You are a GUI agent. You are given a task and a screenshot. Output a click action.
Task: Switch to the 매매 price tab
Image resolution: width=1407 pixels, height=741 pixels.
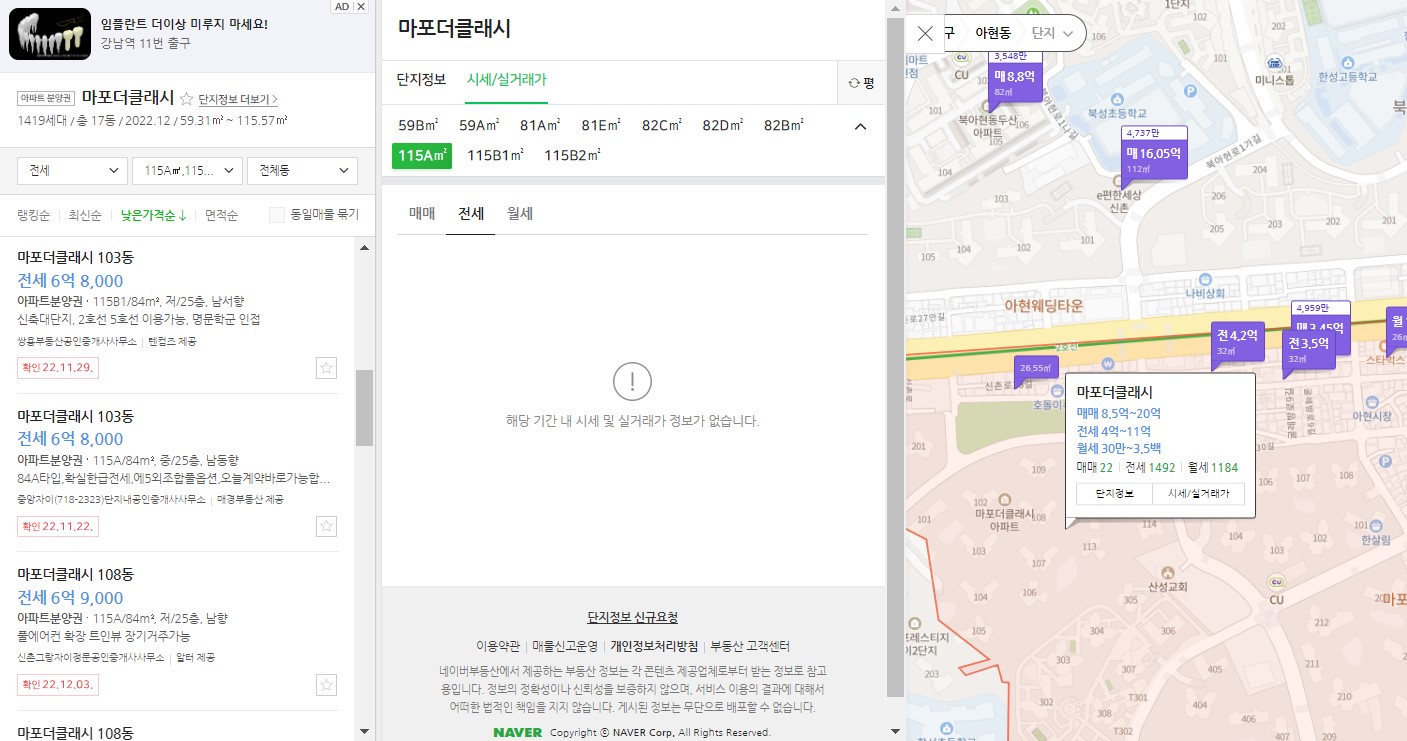[421, 214]
